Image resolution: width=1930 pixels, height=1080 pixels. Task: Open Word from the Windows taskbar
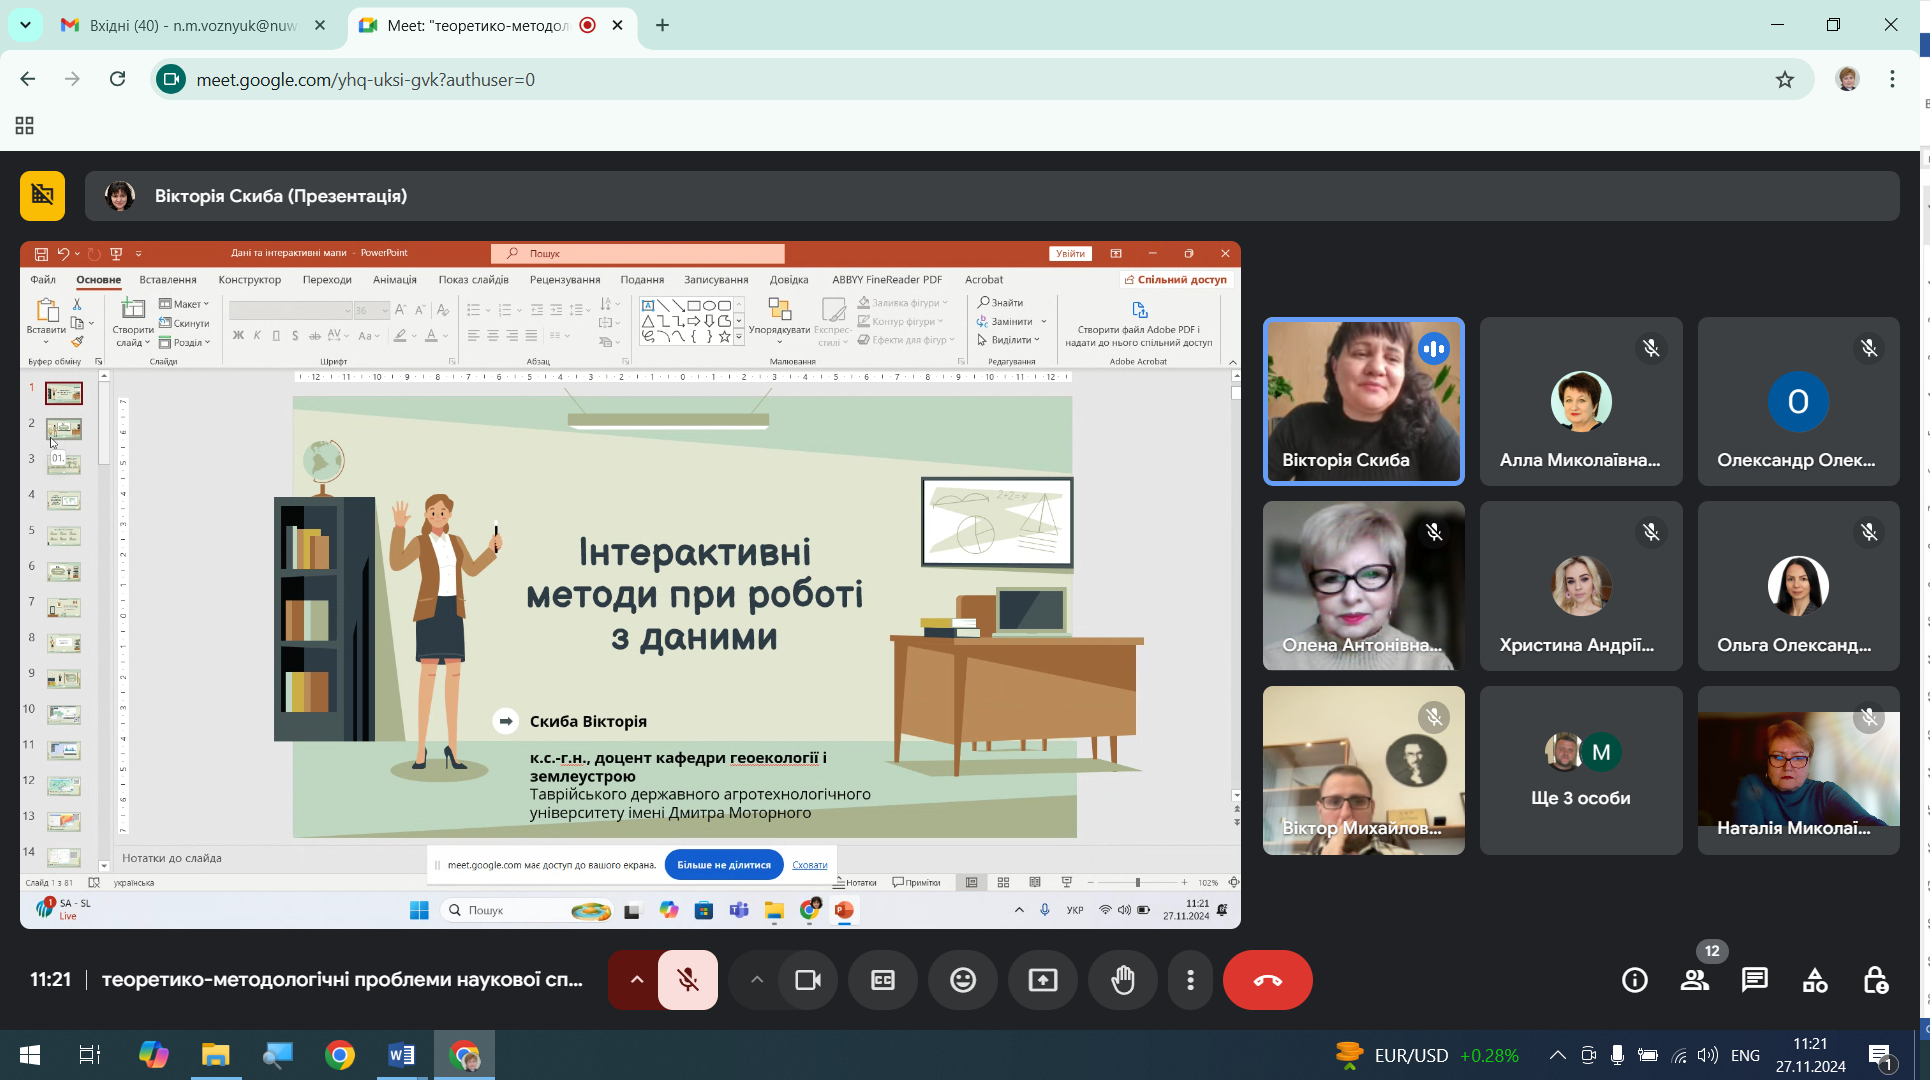401,1055
